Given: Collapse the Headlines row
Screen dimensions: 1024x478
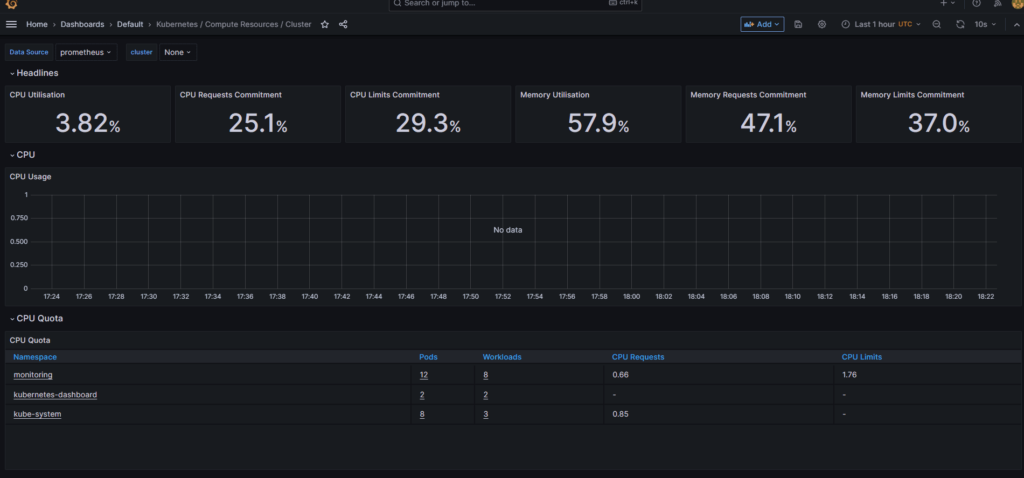Looking at the screenshot, I should click(x=35, y=73).
